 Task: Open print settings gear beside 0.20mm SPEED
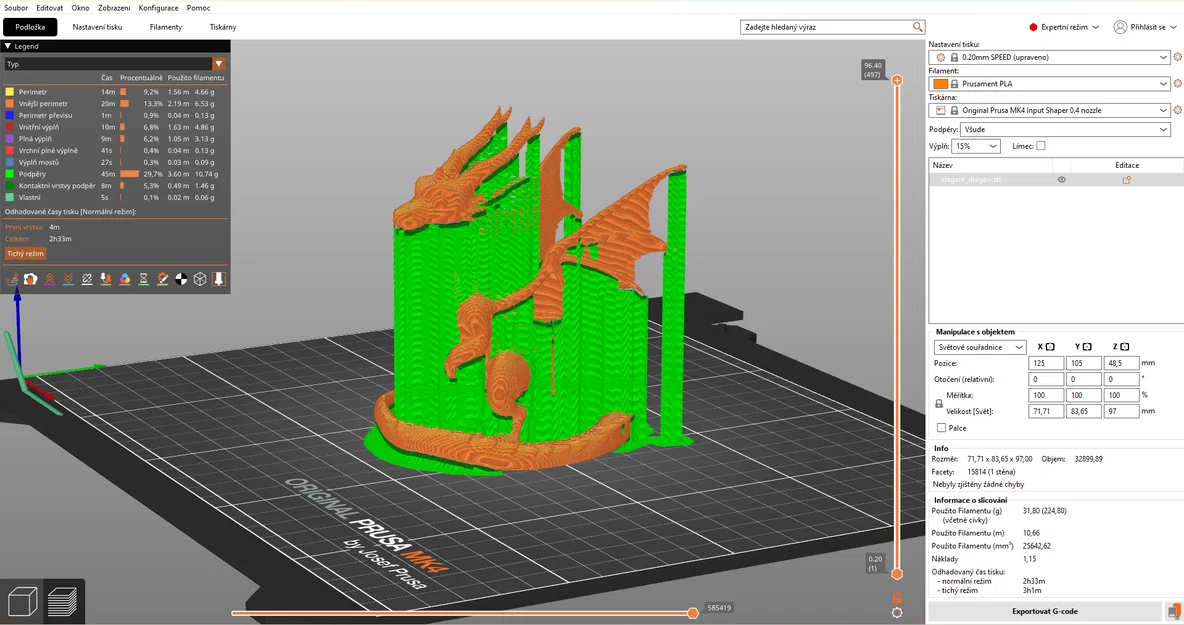(1178, 58)
